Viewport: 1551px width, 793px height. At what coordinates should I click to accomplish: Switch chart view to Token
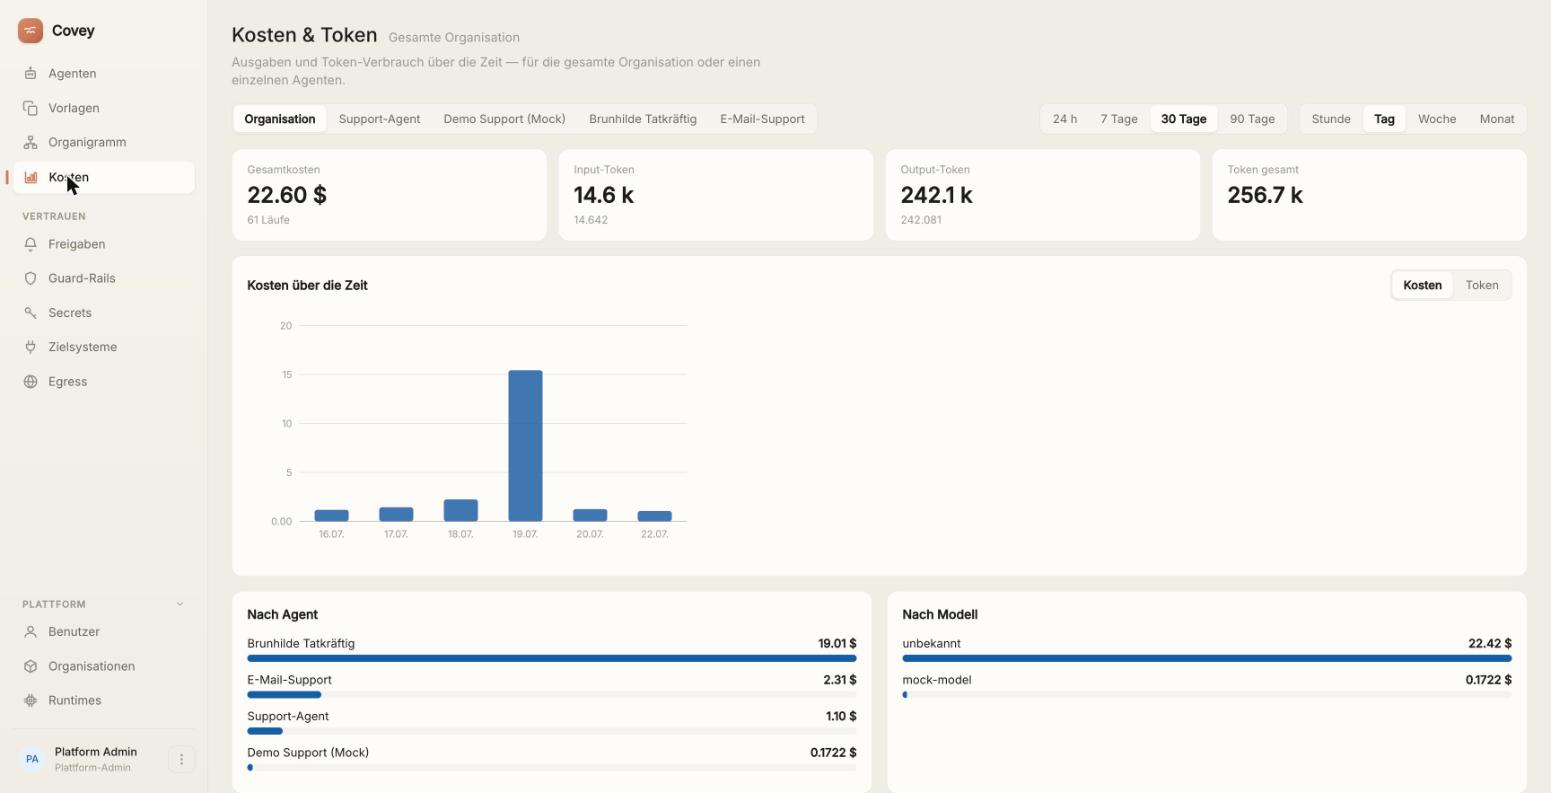click(x=1482, y=285)
